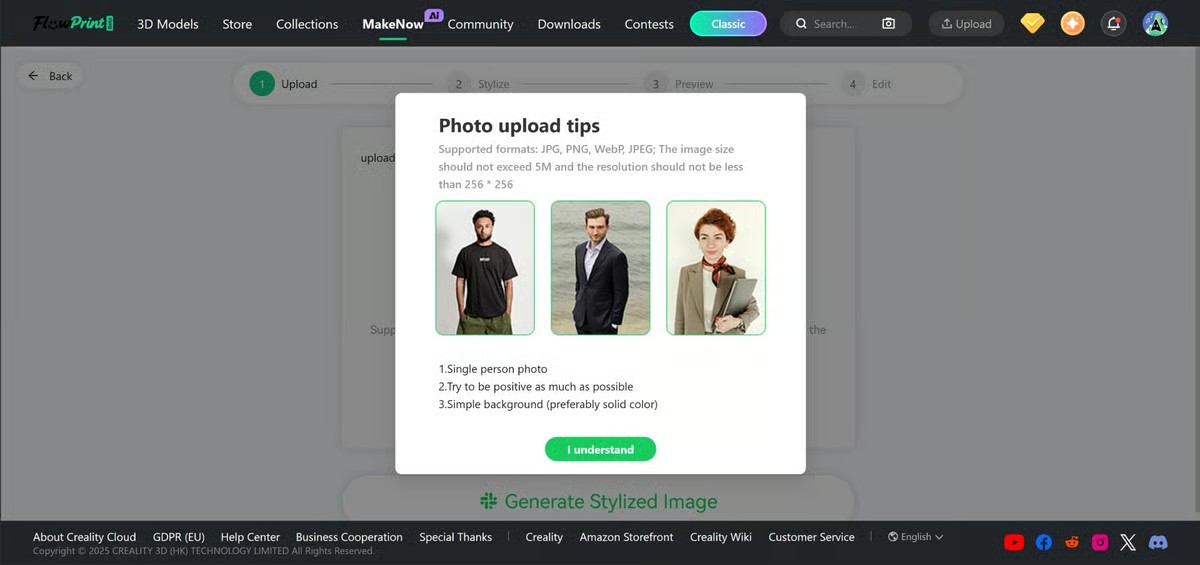
Task: Click the orange sparkle credits icon
Action: click(x=1072, y=24)
